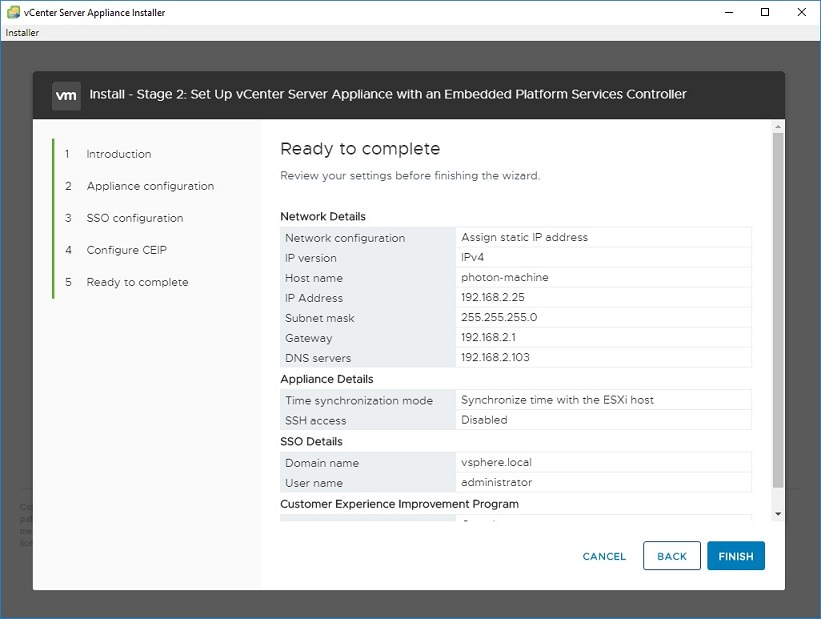Click the 'IP version' row label
Screen dimensions: 821x619
click(311, 258)
